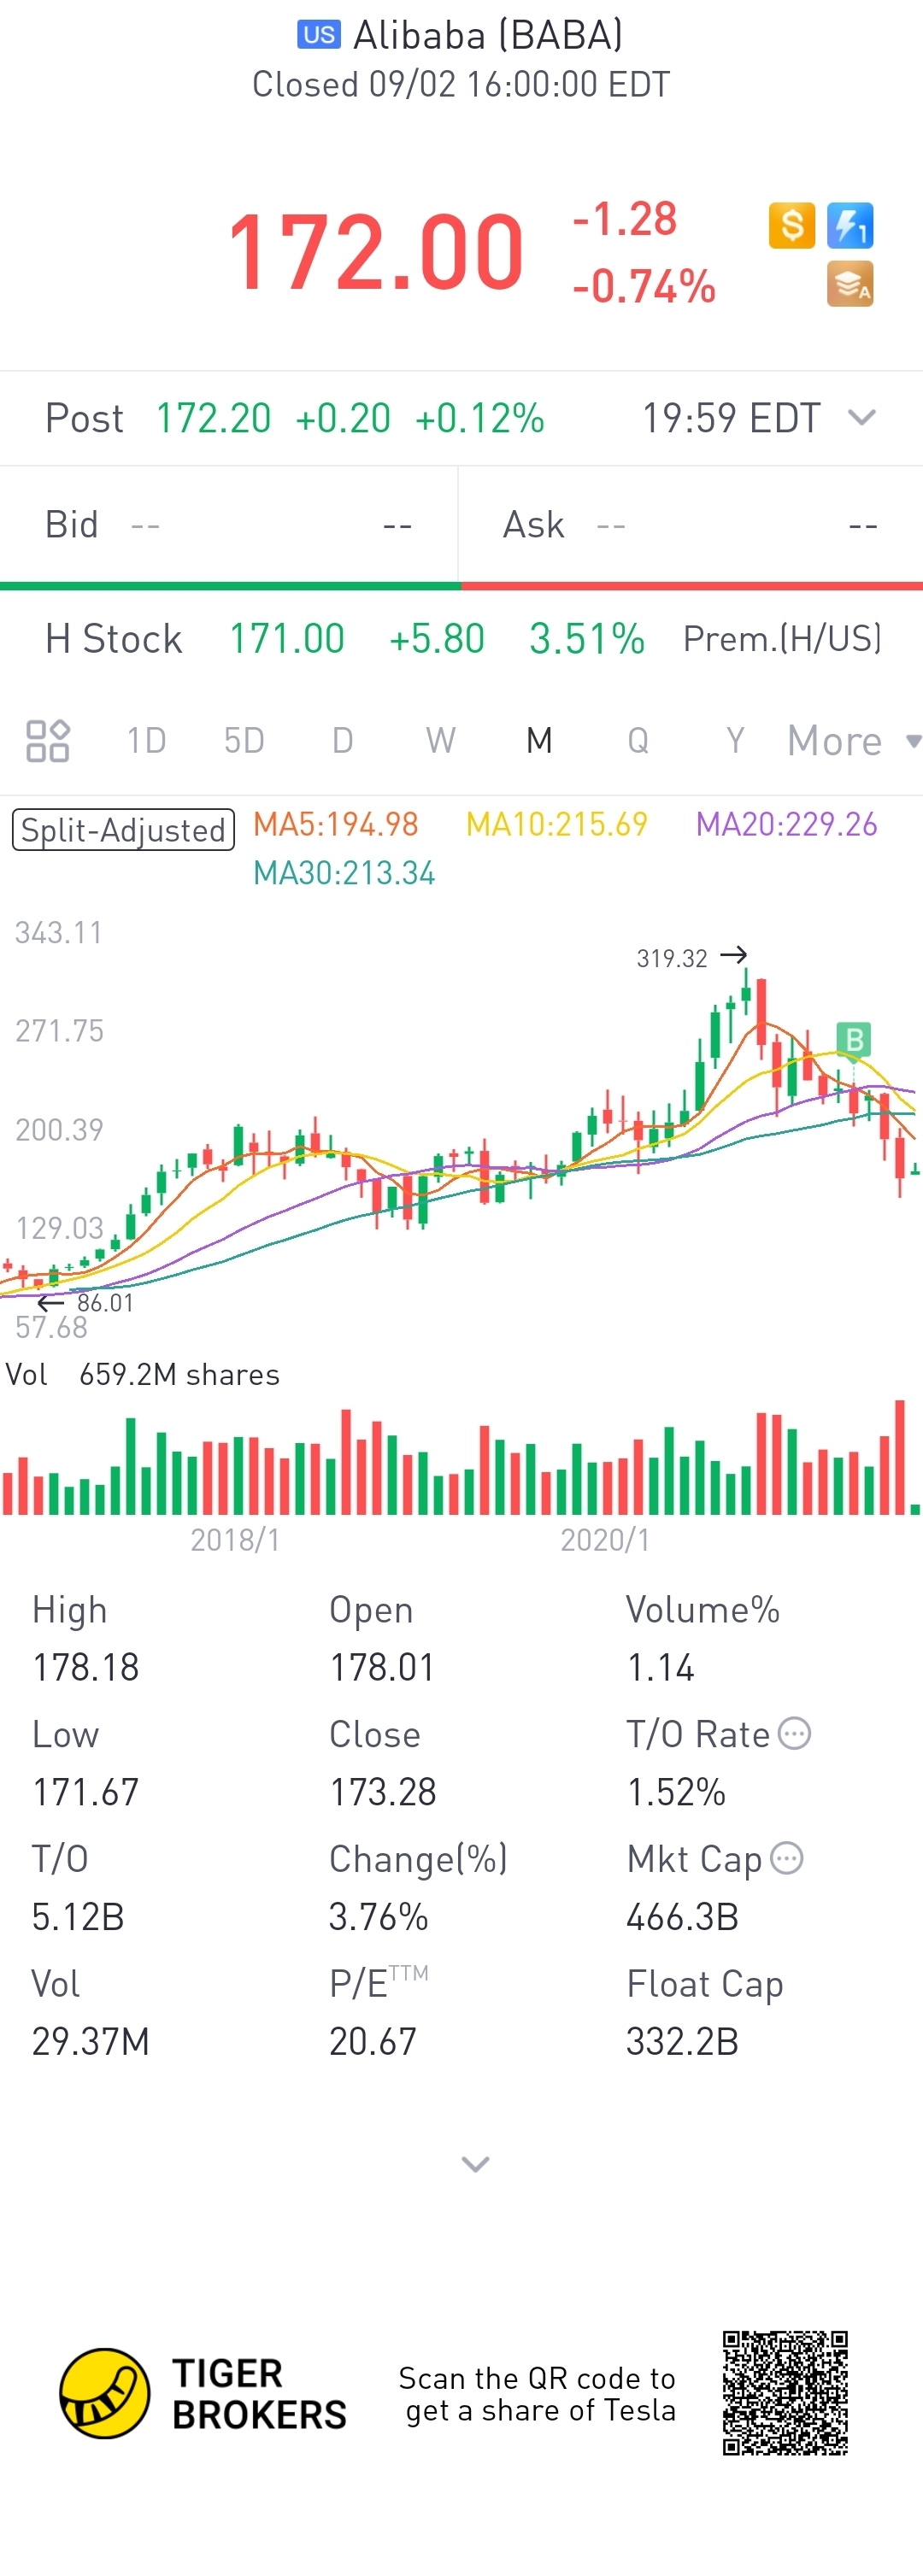The width and height of the screenshot is (923, 2576).
Task: Tap the MA20:229.26 indicator label
Action: point(786,824)
